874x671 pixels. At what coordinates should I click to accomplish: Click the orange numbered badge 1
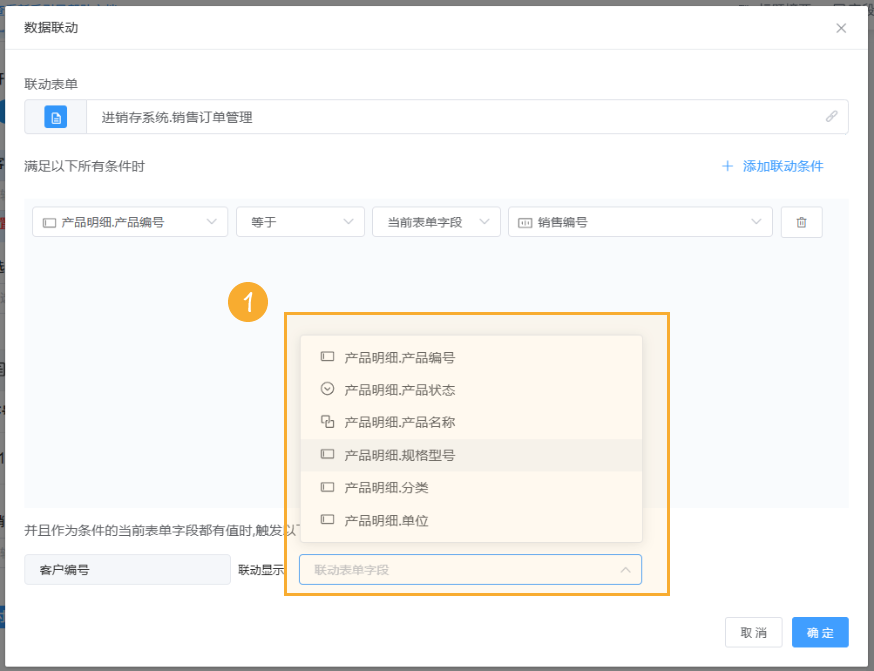click(247, 301)
